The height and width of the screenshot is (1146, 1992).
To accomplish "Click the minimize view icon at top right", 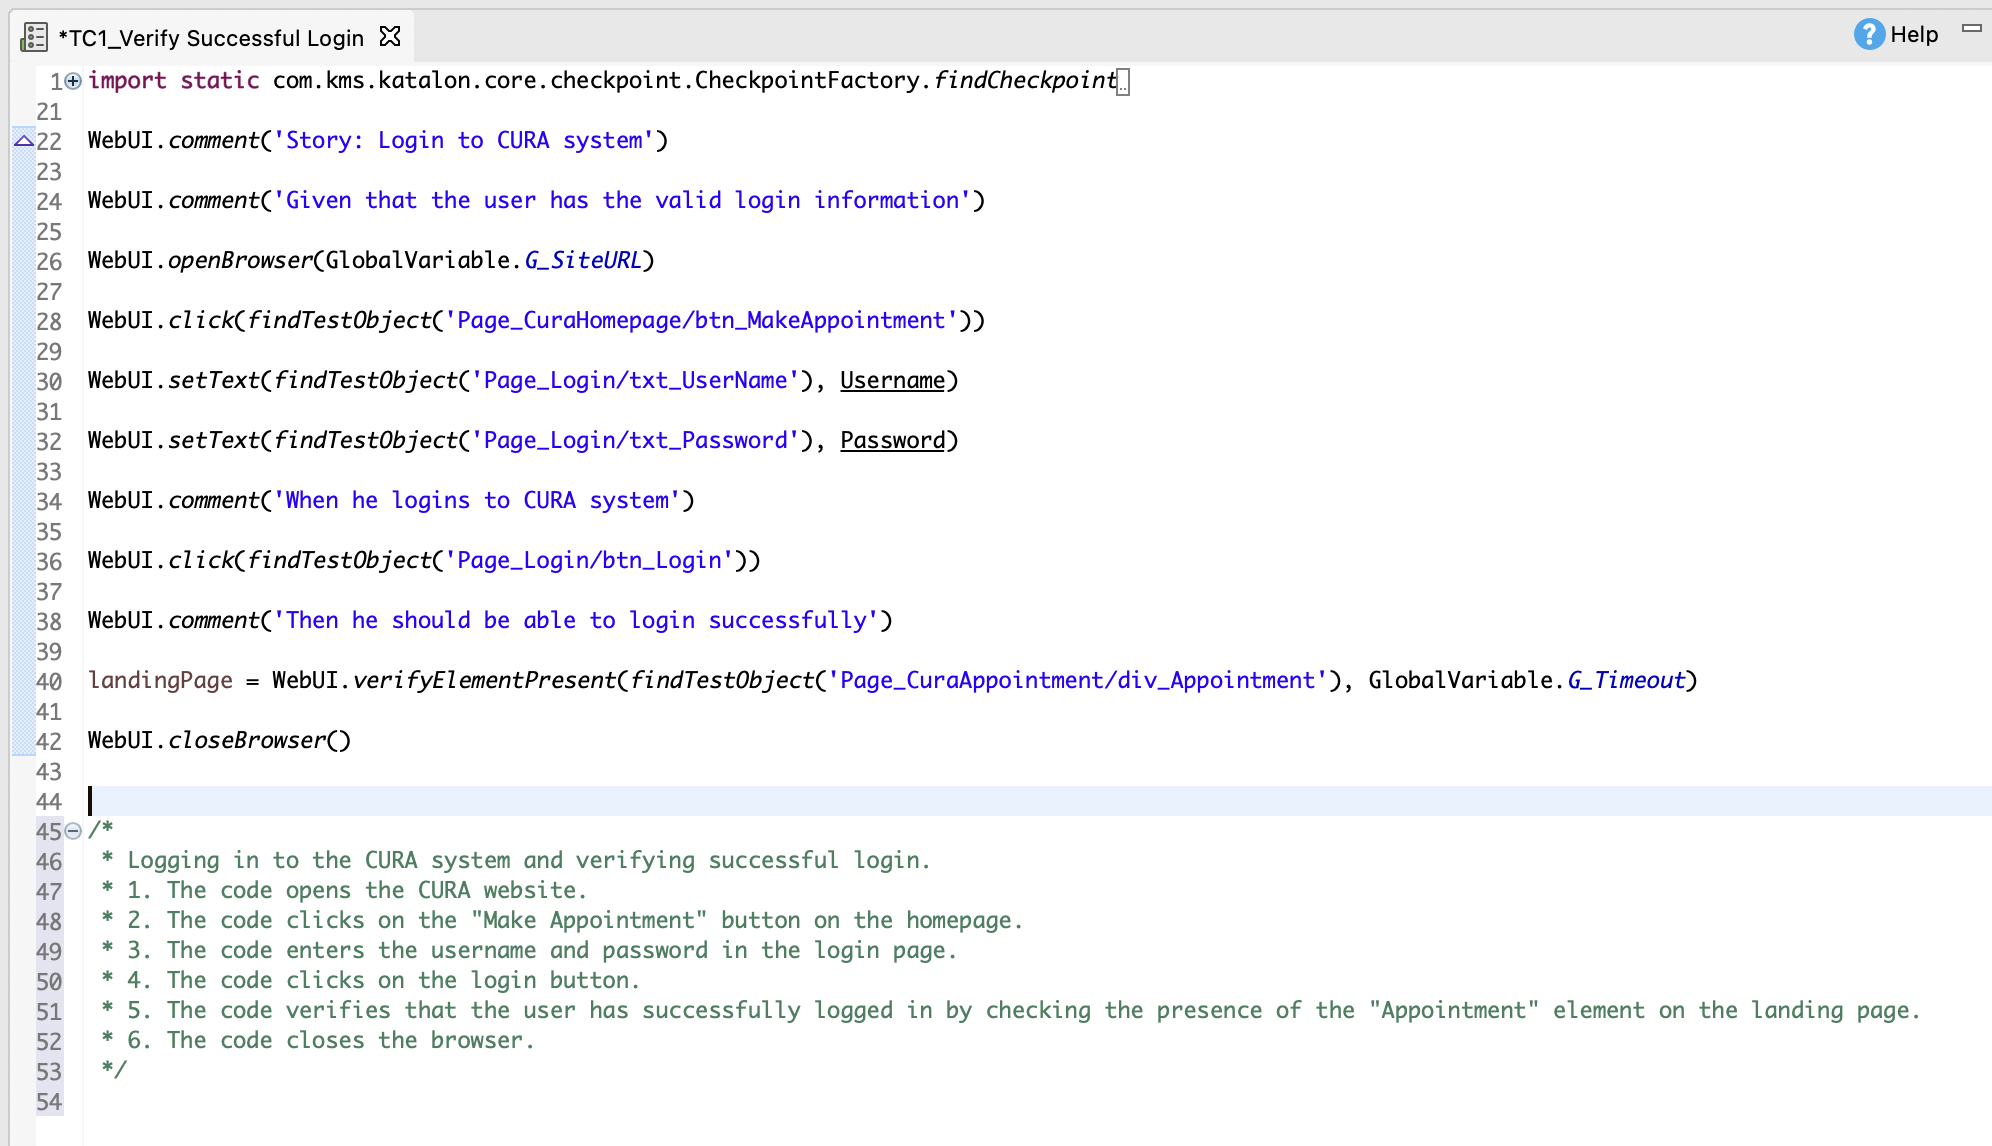I will click(1970, 30).
